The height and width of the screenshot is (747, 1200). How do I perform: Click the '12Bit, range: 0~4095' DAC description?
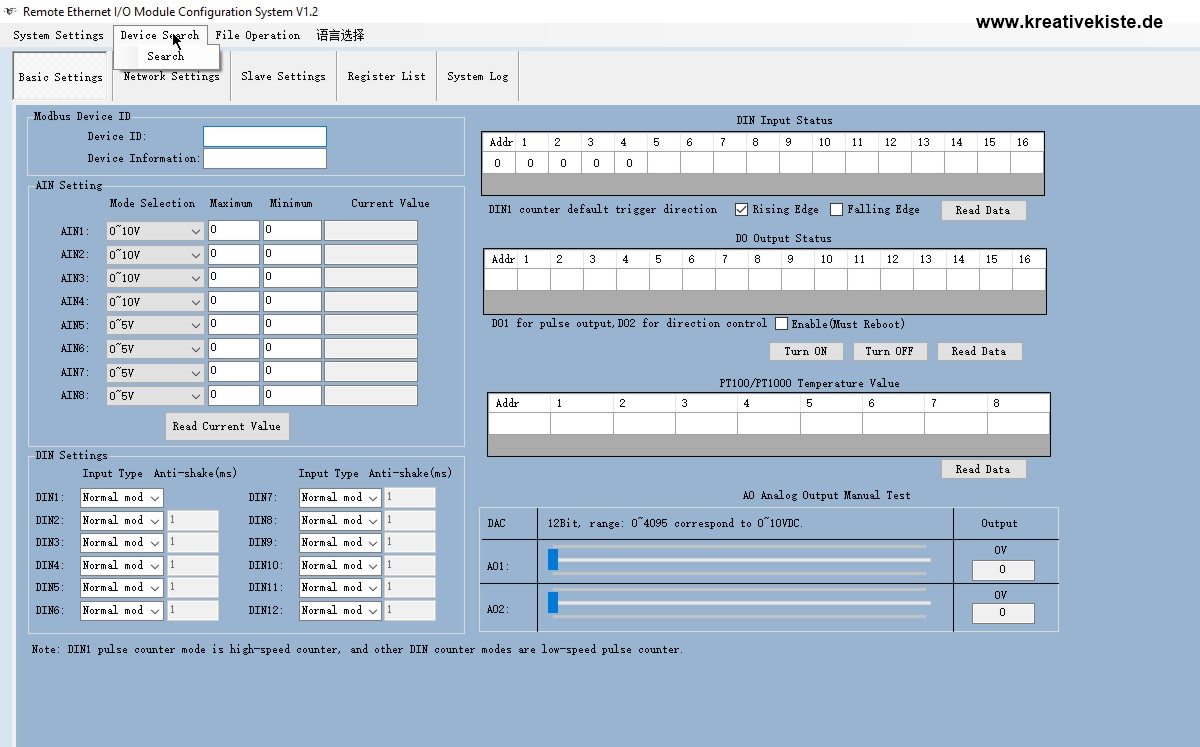[x=675, y=524]
